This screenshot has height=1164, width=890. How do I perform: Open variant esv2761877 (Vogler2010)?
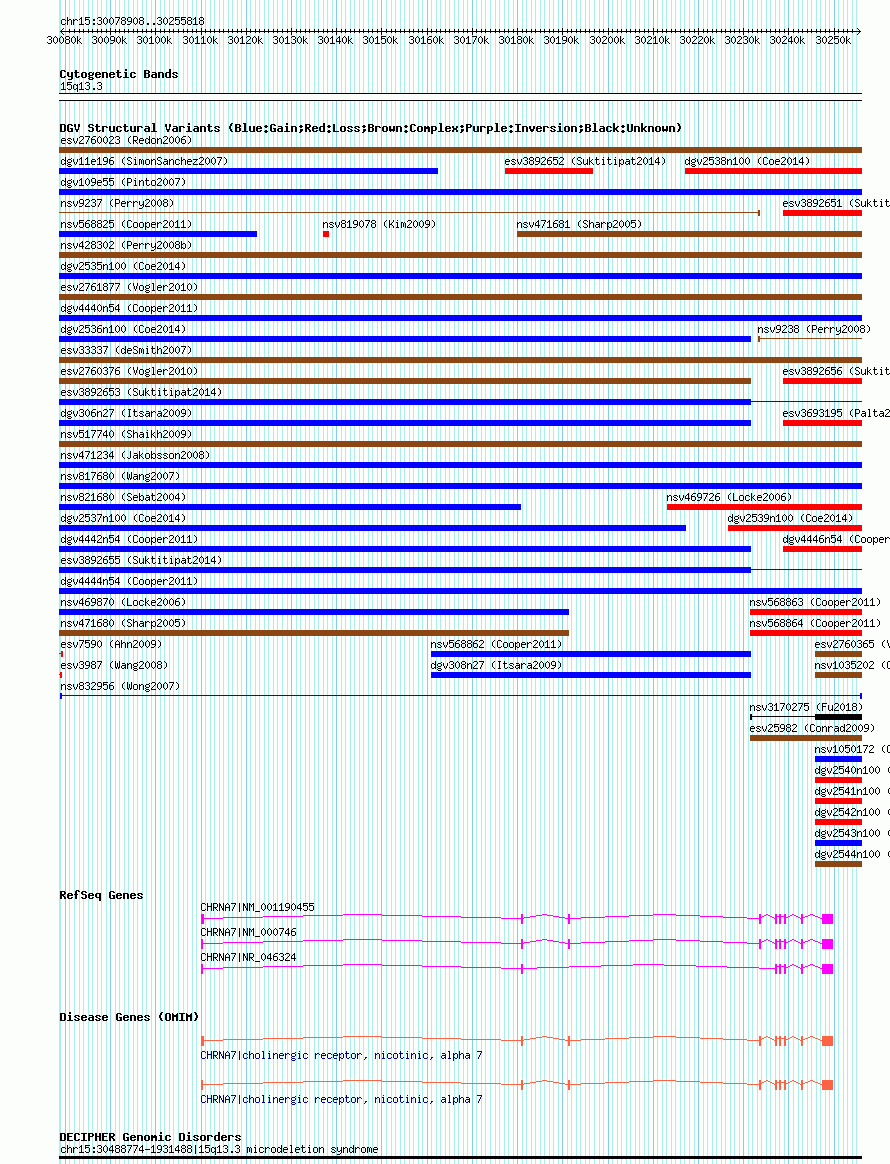(129, 287)
